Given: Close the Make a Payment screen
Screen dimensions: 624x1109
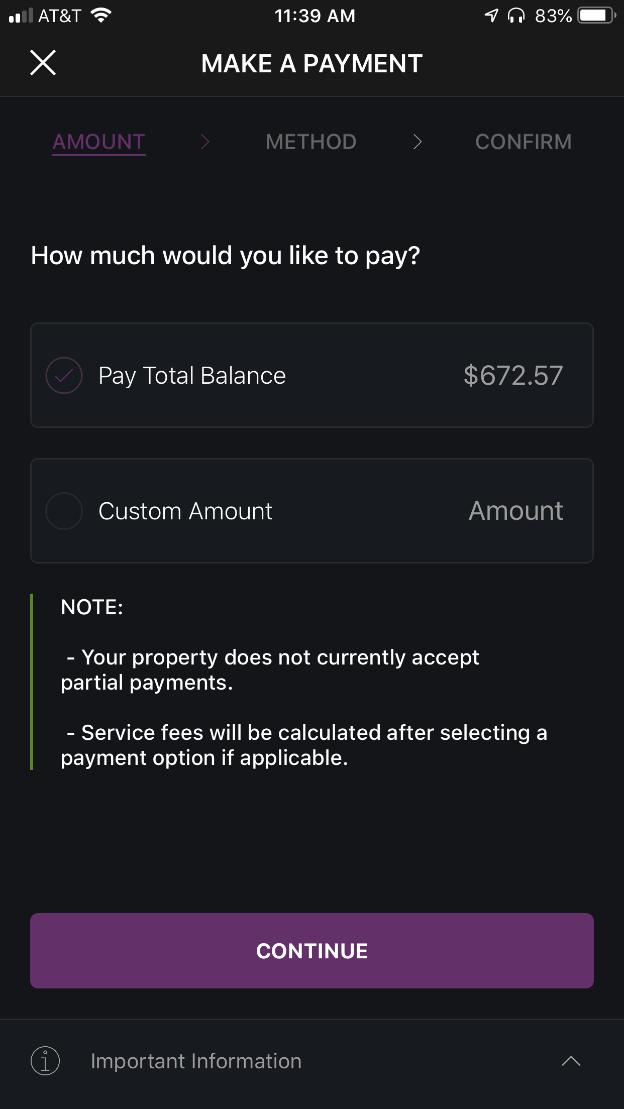Looking at the screenshot, I should [x=43, y=63].
